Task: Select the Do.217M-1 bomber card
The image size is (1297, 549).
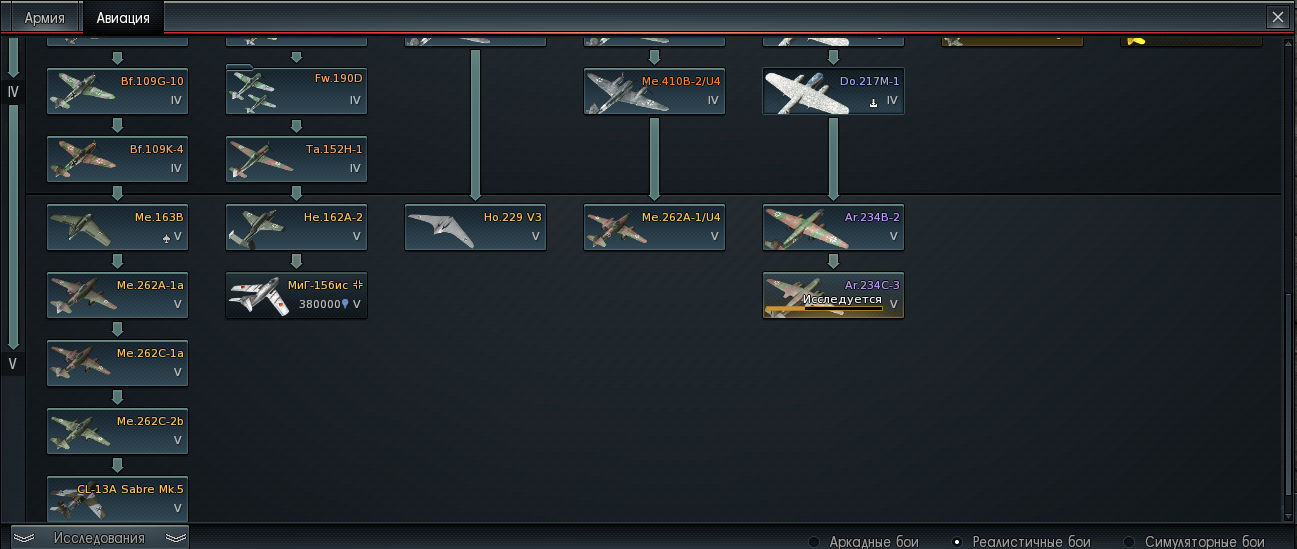Action: pyautogui.click(x=833, y=91)
